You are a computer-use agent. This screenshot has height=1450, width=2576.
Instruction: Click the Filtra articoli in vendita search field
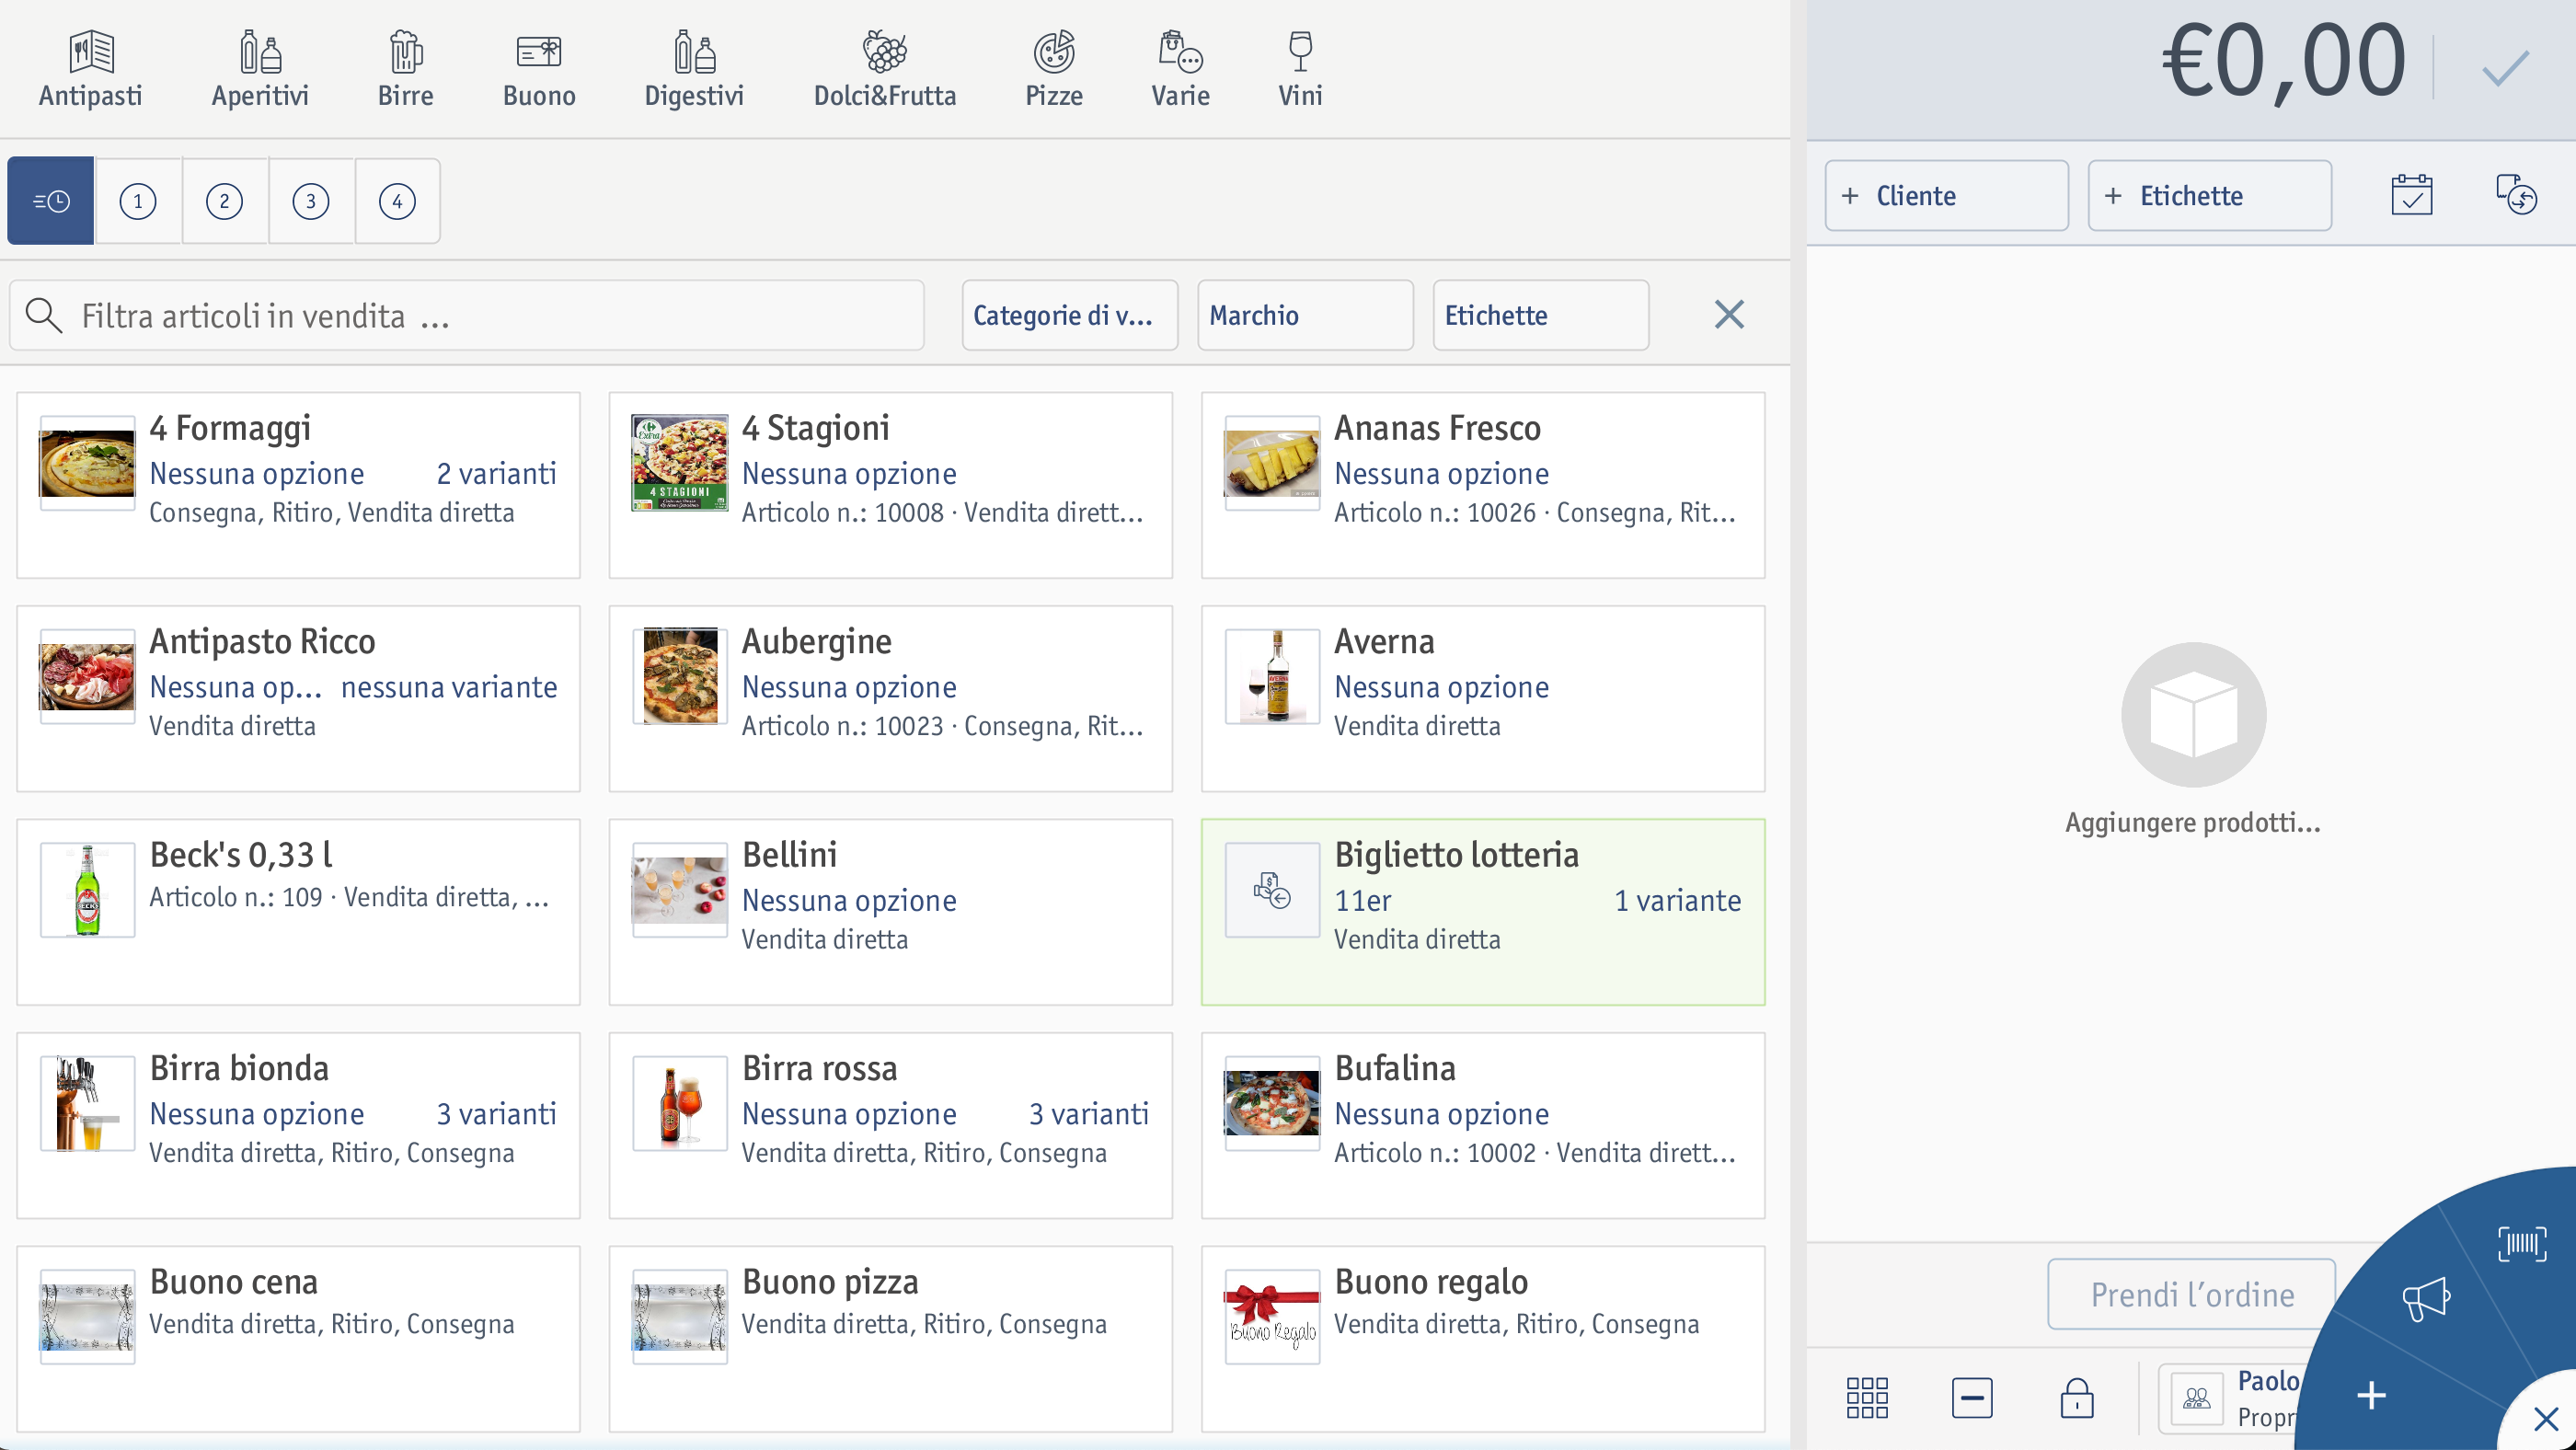pyautogui.click(x=466, y=316)
